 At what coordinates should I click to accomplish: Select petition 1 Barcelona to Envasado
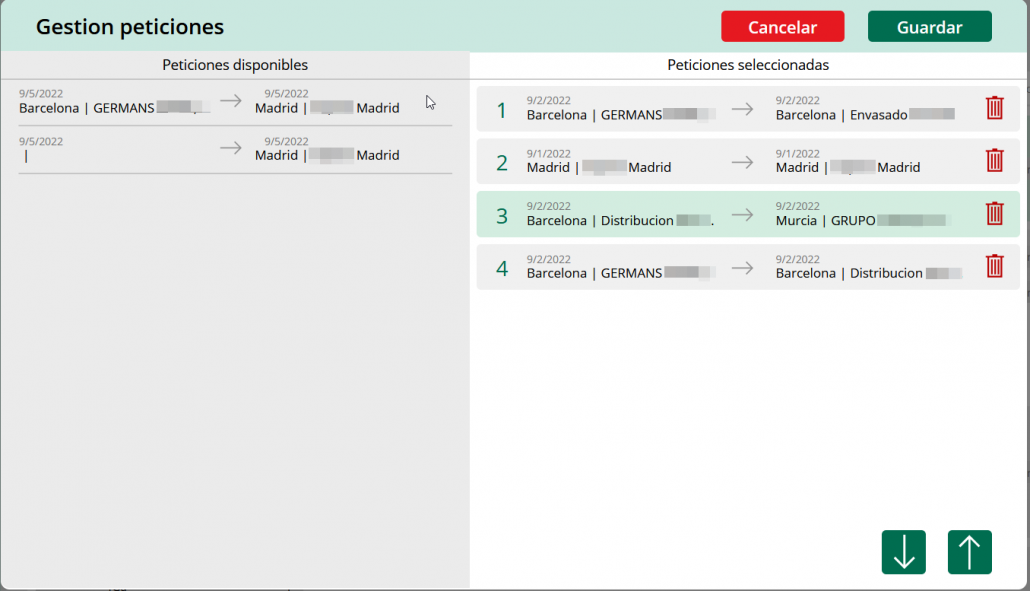coord(730,109)
